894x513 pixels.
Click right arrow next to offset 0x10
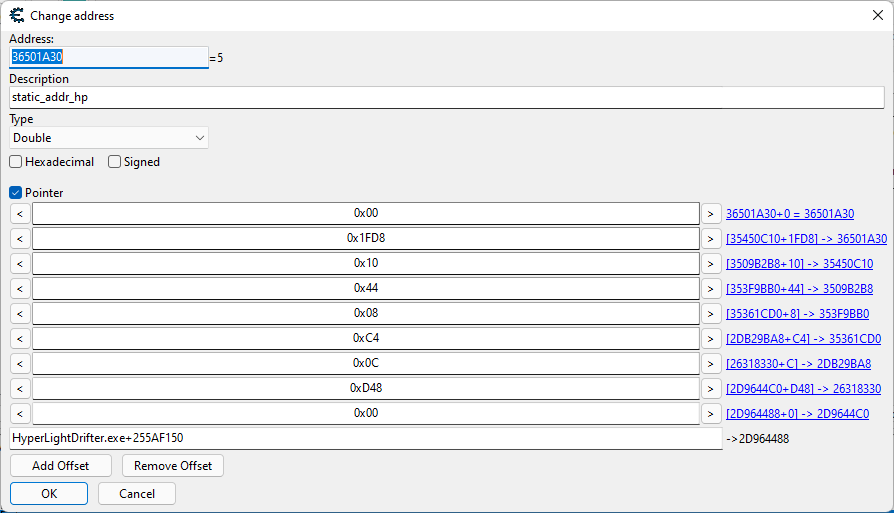coord(711,264)
